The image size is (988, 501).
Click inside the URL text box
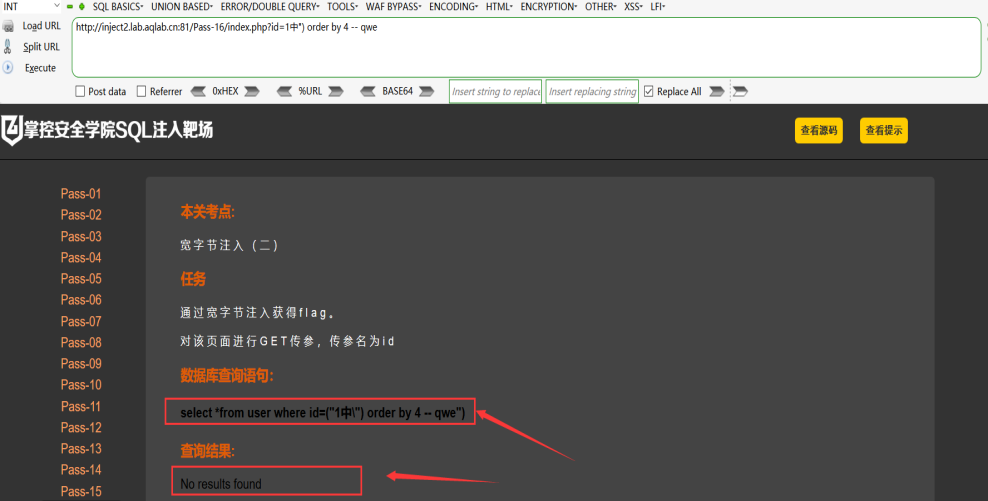[x=526, y=47]
